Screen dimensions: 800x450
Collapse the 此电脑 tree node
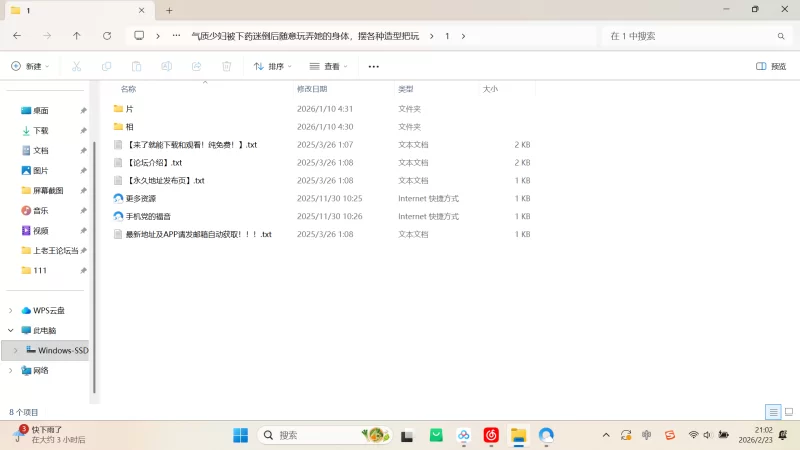coord(11,330)
